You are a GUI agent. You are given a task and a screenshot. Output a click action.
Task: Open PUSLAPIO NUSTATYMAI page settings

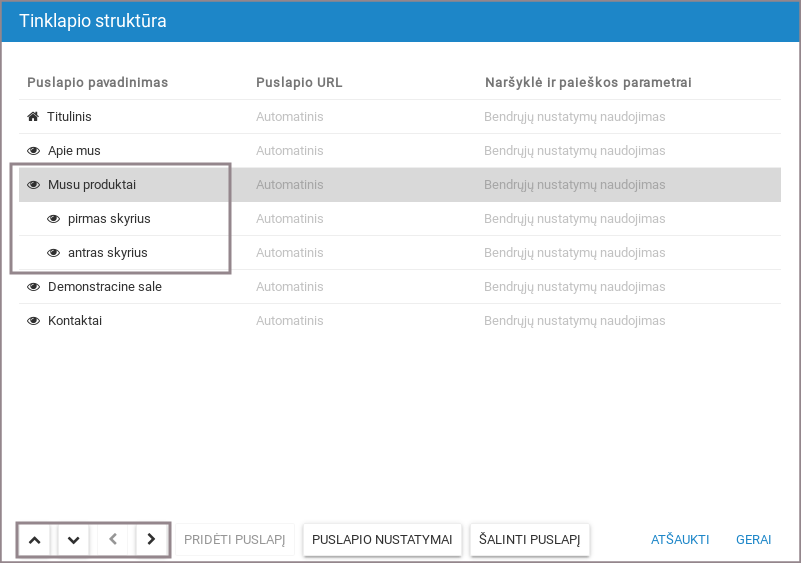pos(382,540)
